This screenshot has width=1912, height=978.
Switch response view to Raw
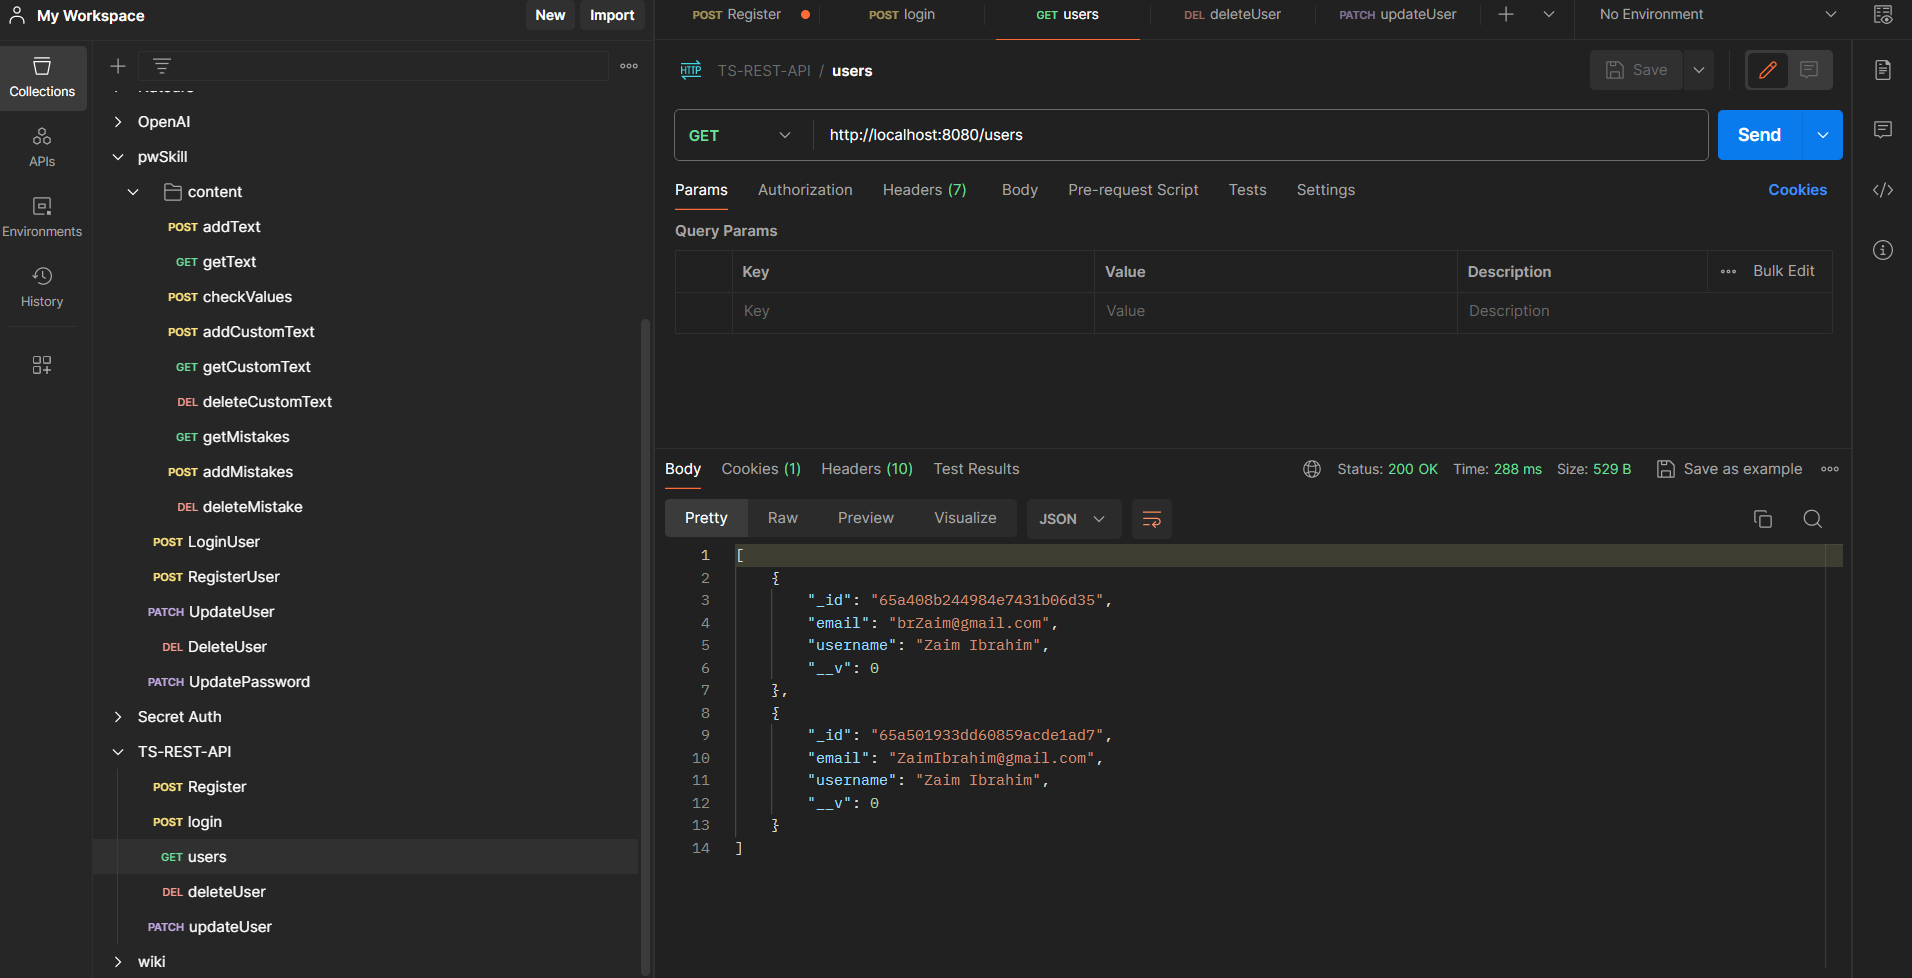pyautogui.click(x=782, y=518)
